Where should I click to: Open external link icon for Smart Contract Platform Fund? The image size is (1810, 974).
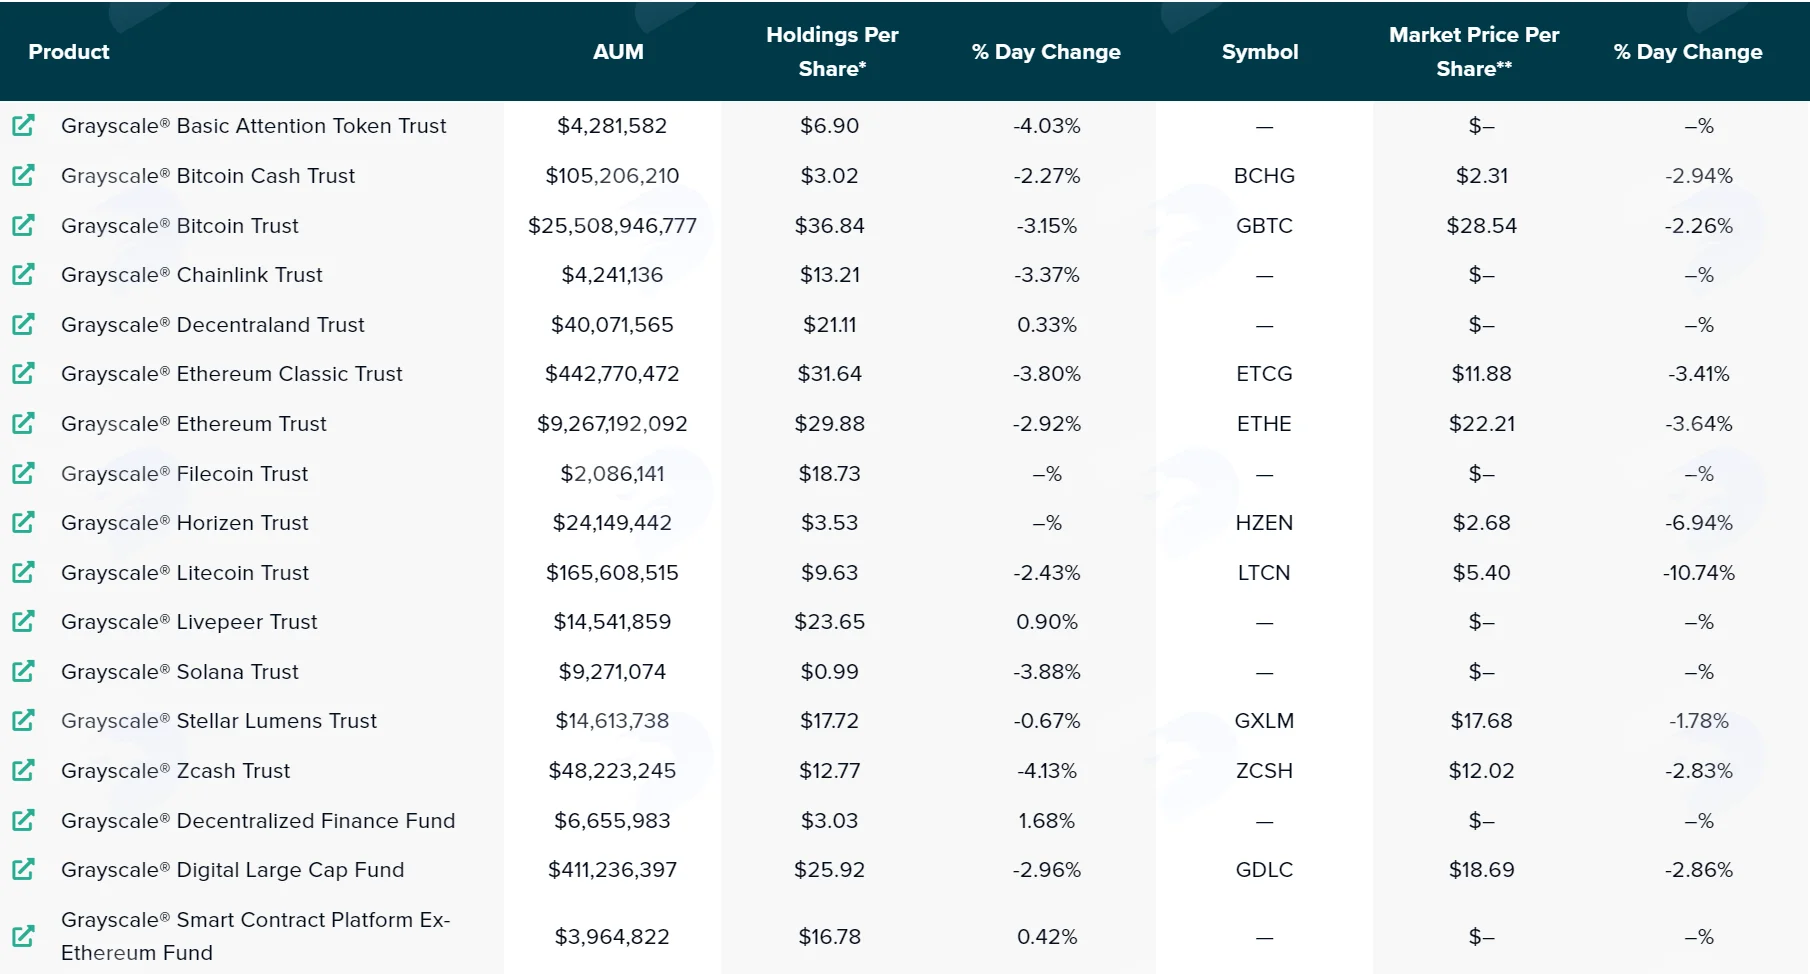coord(23,936)
